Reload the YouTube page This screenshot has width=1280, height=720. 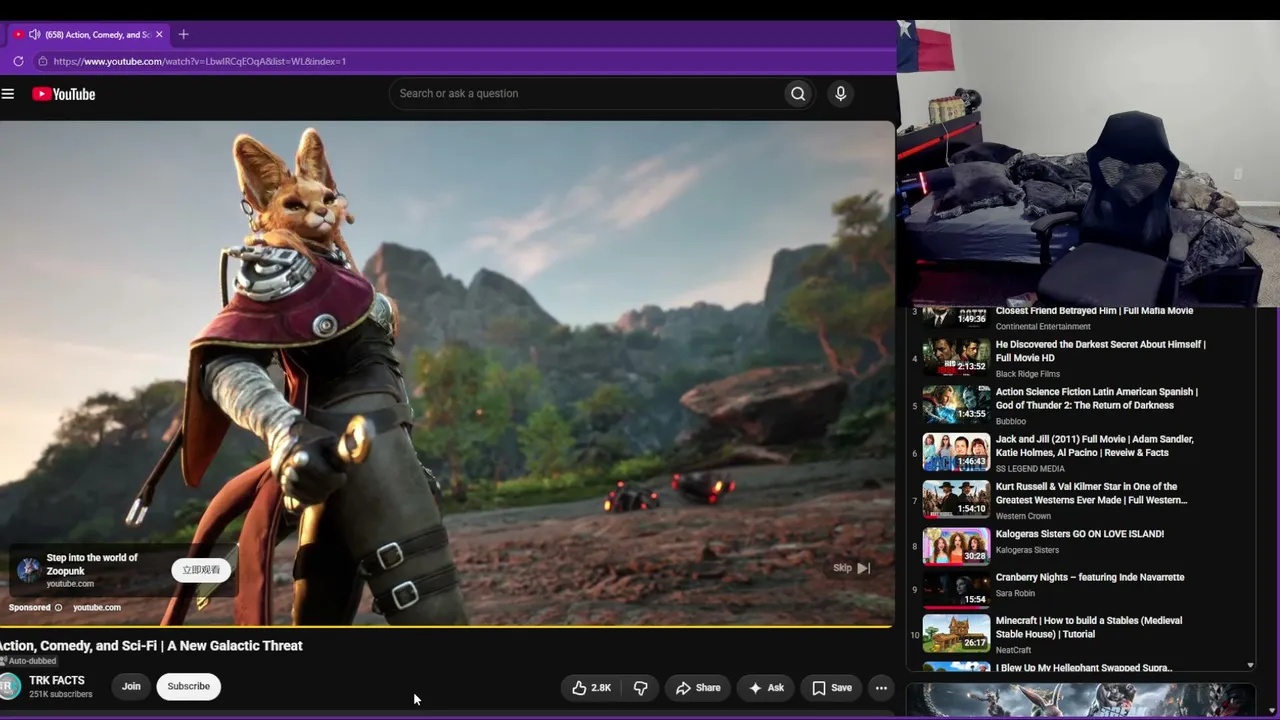pos(18,61)
